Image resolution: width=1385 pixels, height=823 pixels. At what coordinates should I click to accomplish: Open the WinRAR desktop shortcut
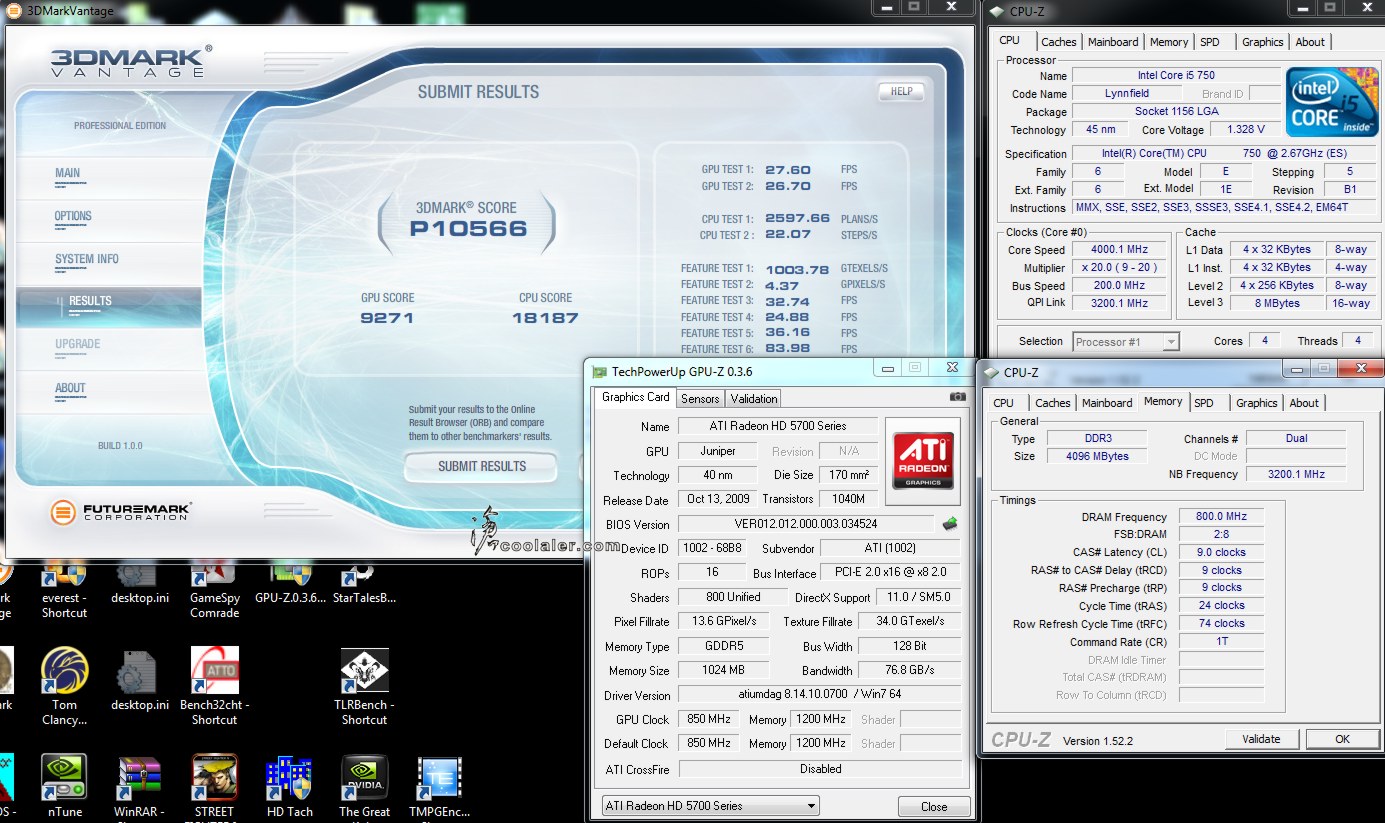tap(139, 788)
